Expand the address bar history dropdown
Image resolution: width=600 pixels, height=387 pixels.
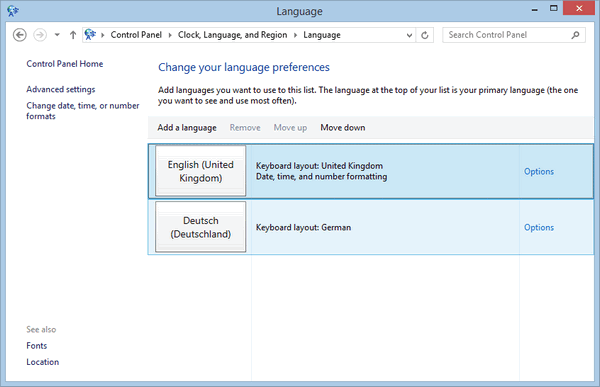(409, 35)
